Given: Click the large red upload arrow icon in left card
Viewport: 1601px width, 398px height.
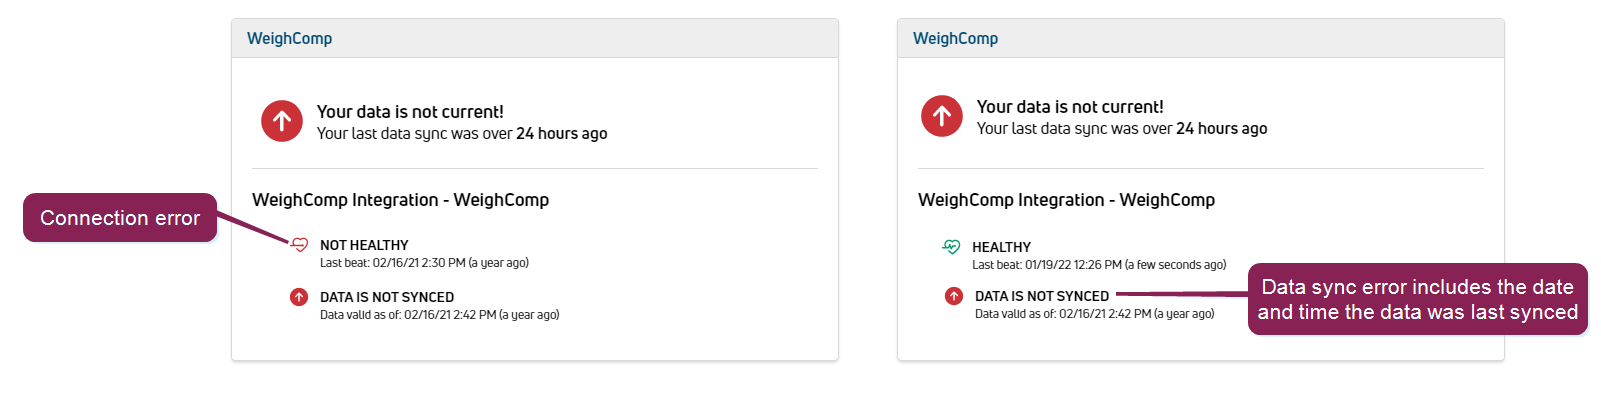Looking at the screenshot, I should point(282,121).
